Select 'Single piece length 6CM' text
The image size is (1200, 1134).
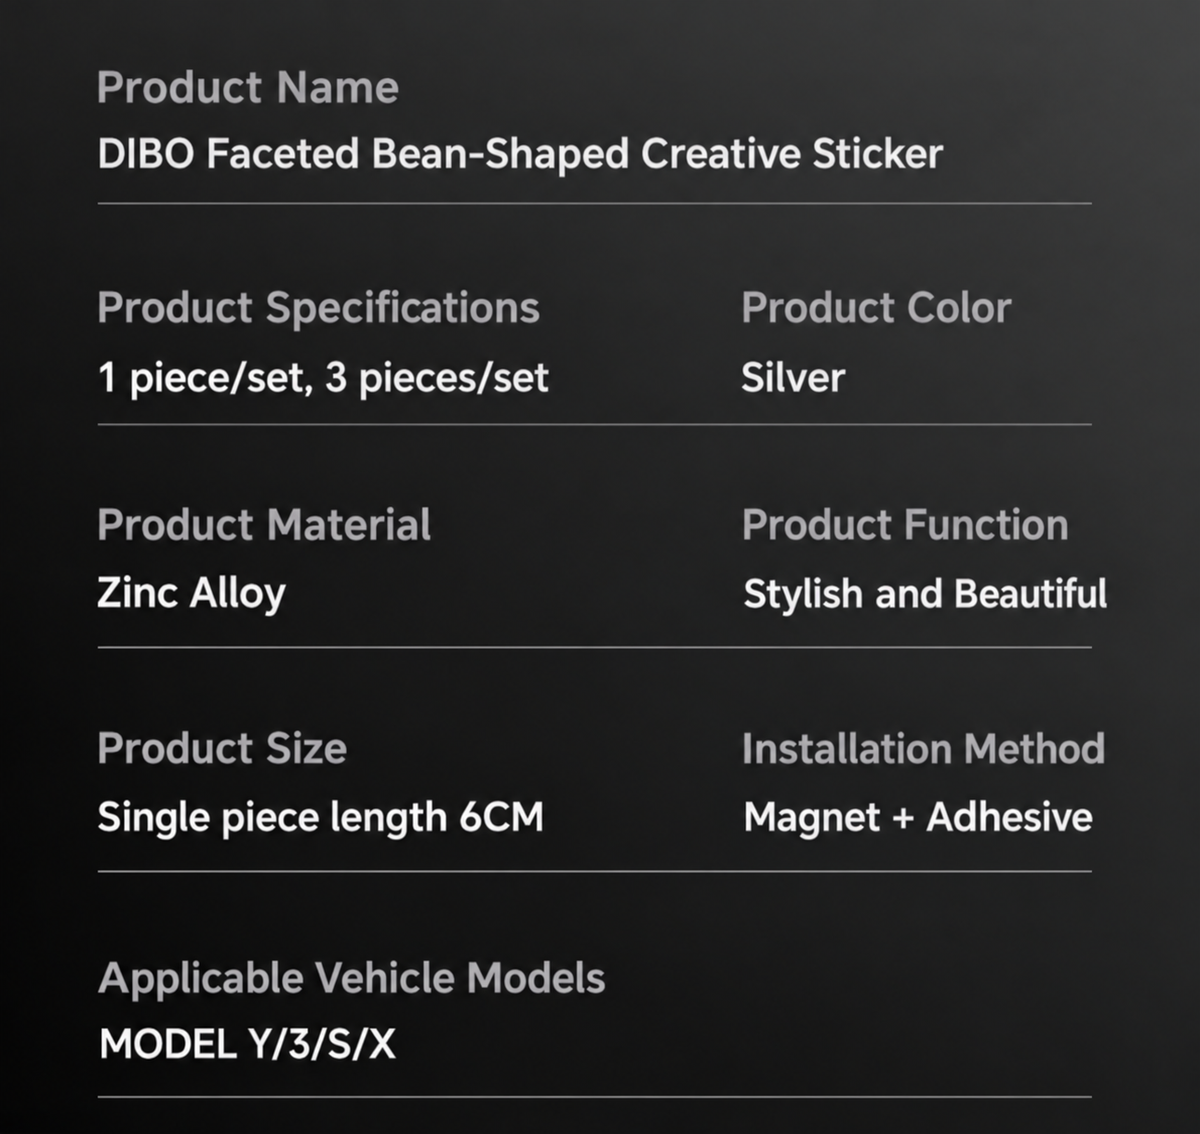[x=320, y=818]
